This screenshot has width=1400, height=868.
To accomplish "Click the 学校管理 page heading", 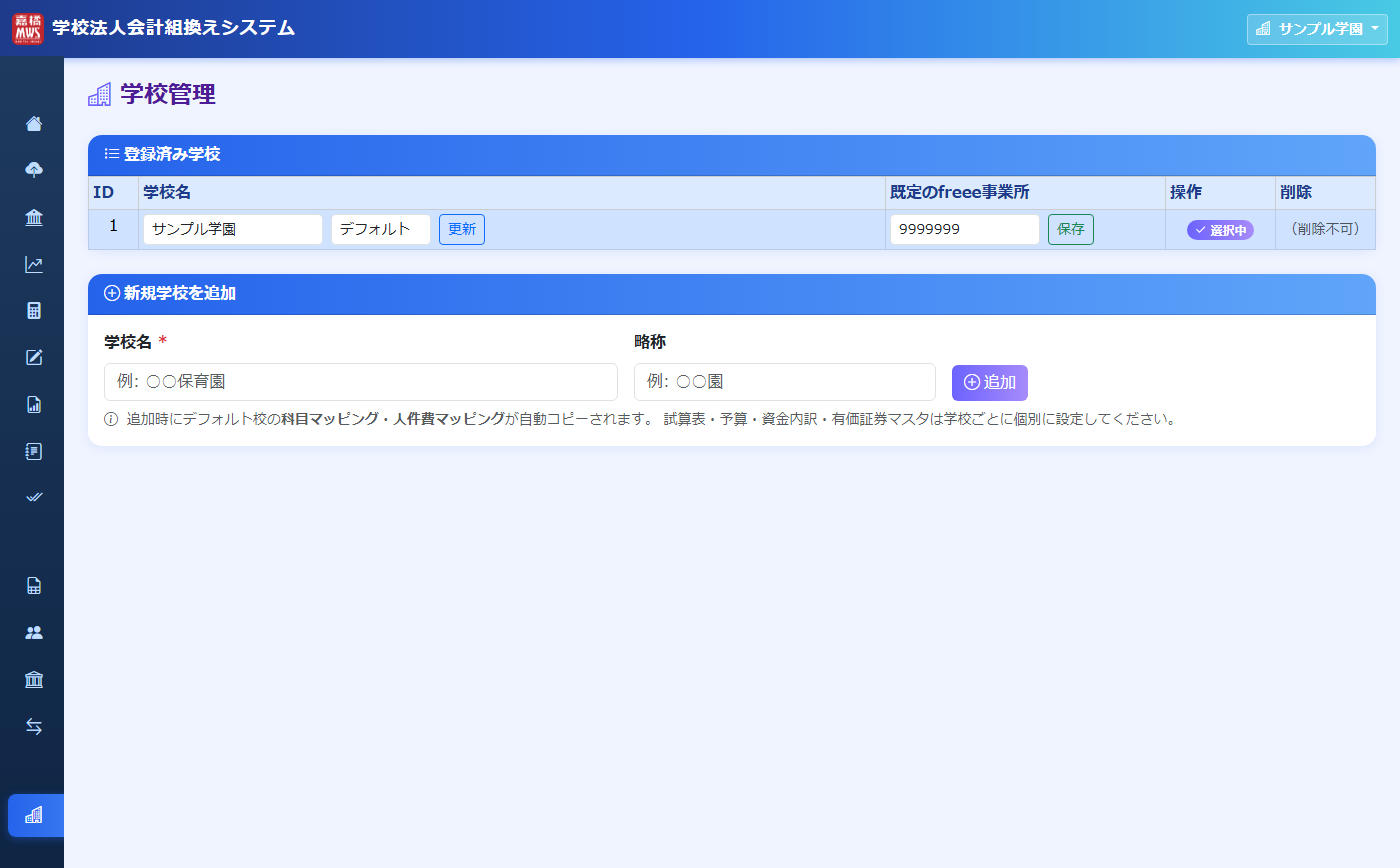I will point(168,95).
